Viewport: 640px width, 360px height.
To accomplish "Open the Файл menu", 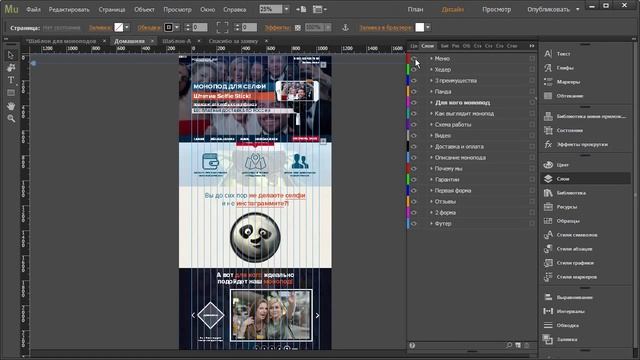I will [x=33, y=9].
